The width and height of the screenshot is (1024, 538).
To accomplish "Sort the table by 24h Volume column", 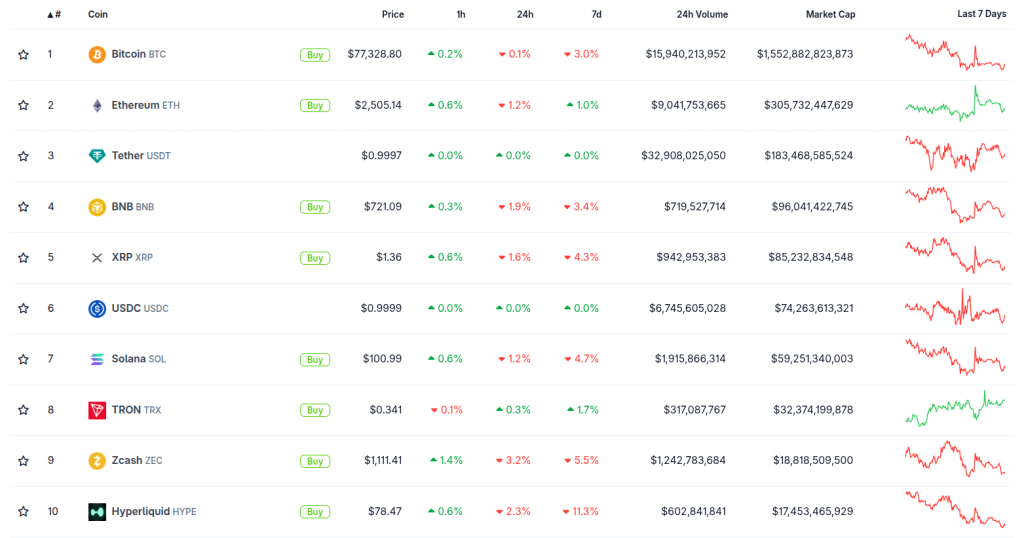I will click(702, 14).
